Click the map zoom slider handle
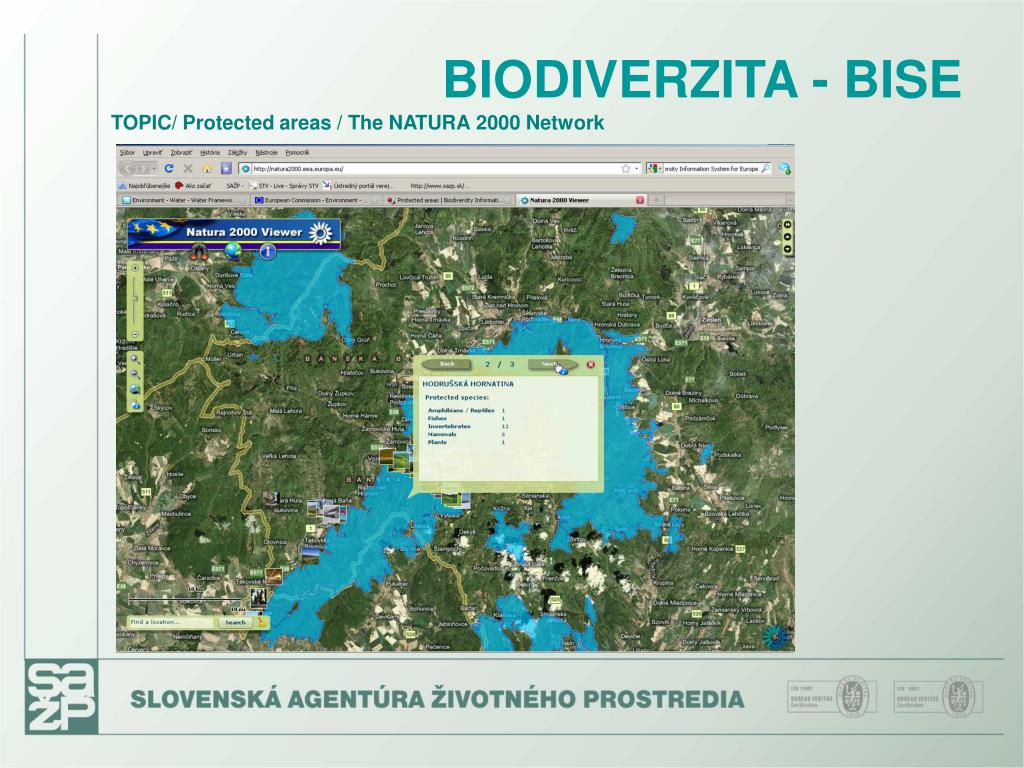The height and width of the screenshot is (768, 1024). point(135,298)
